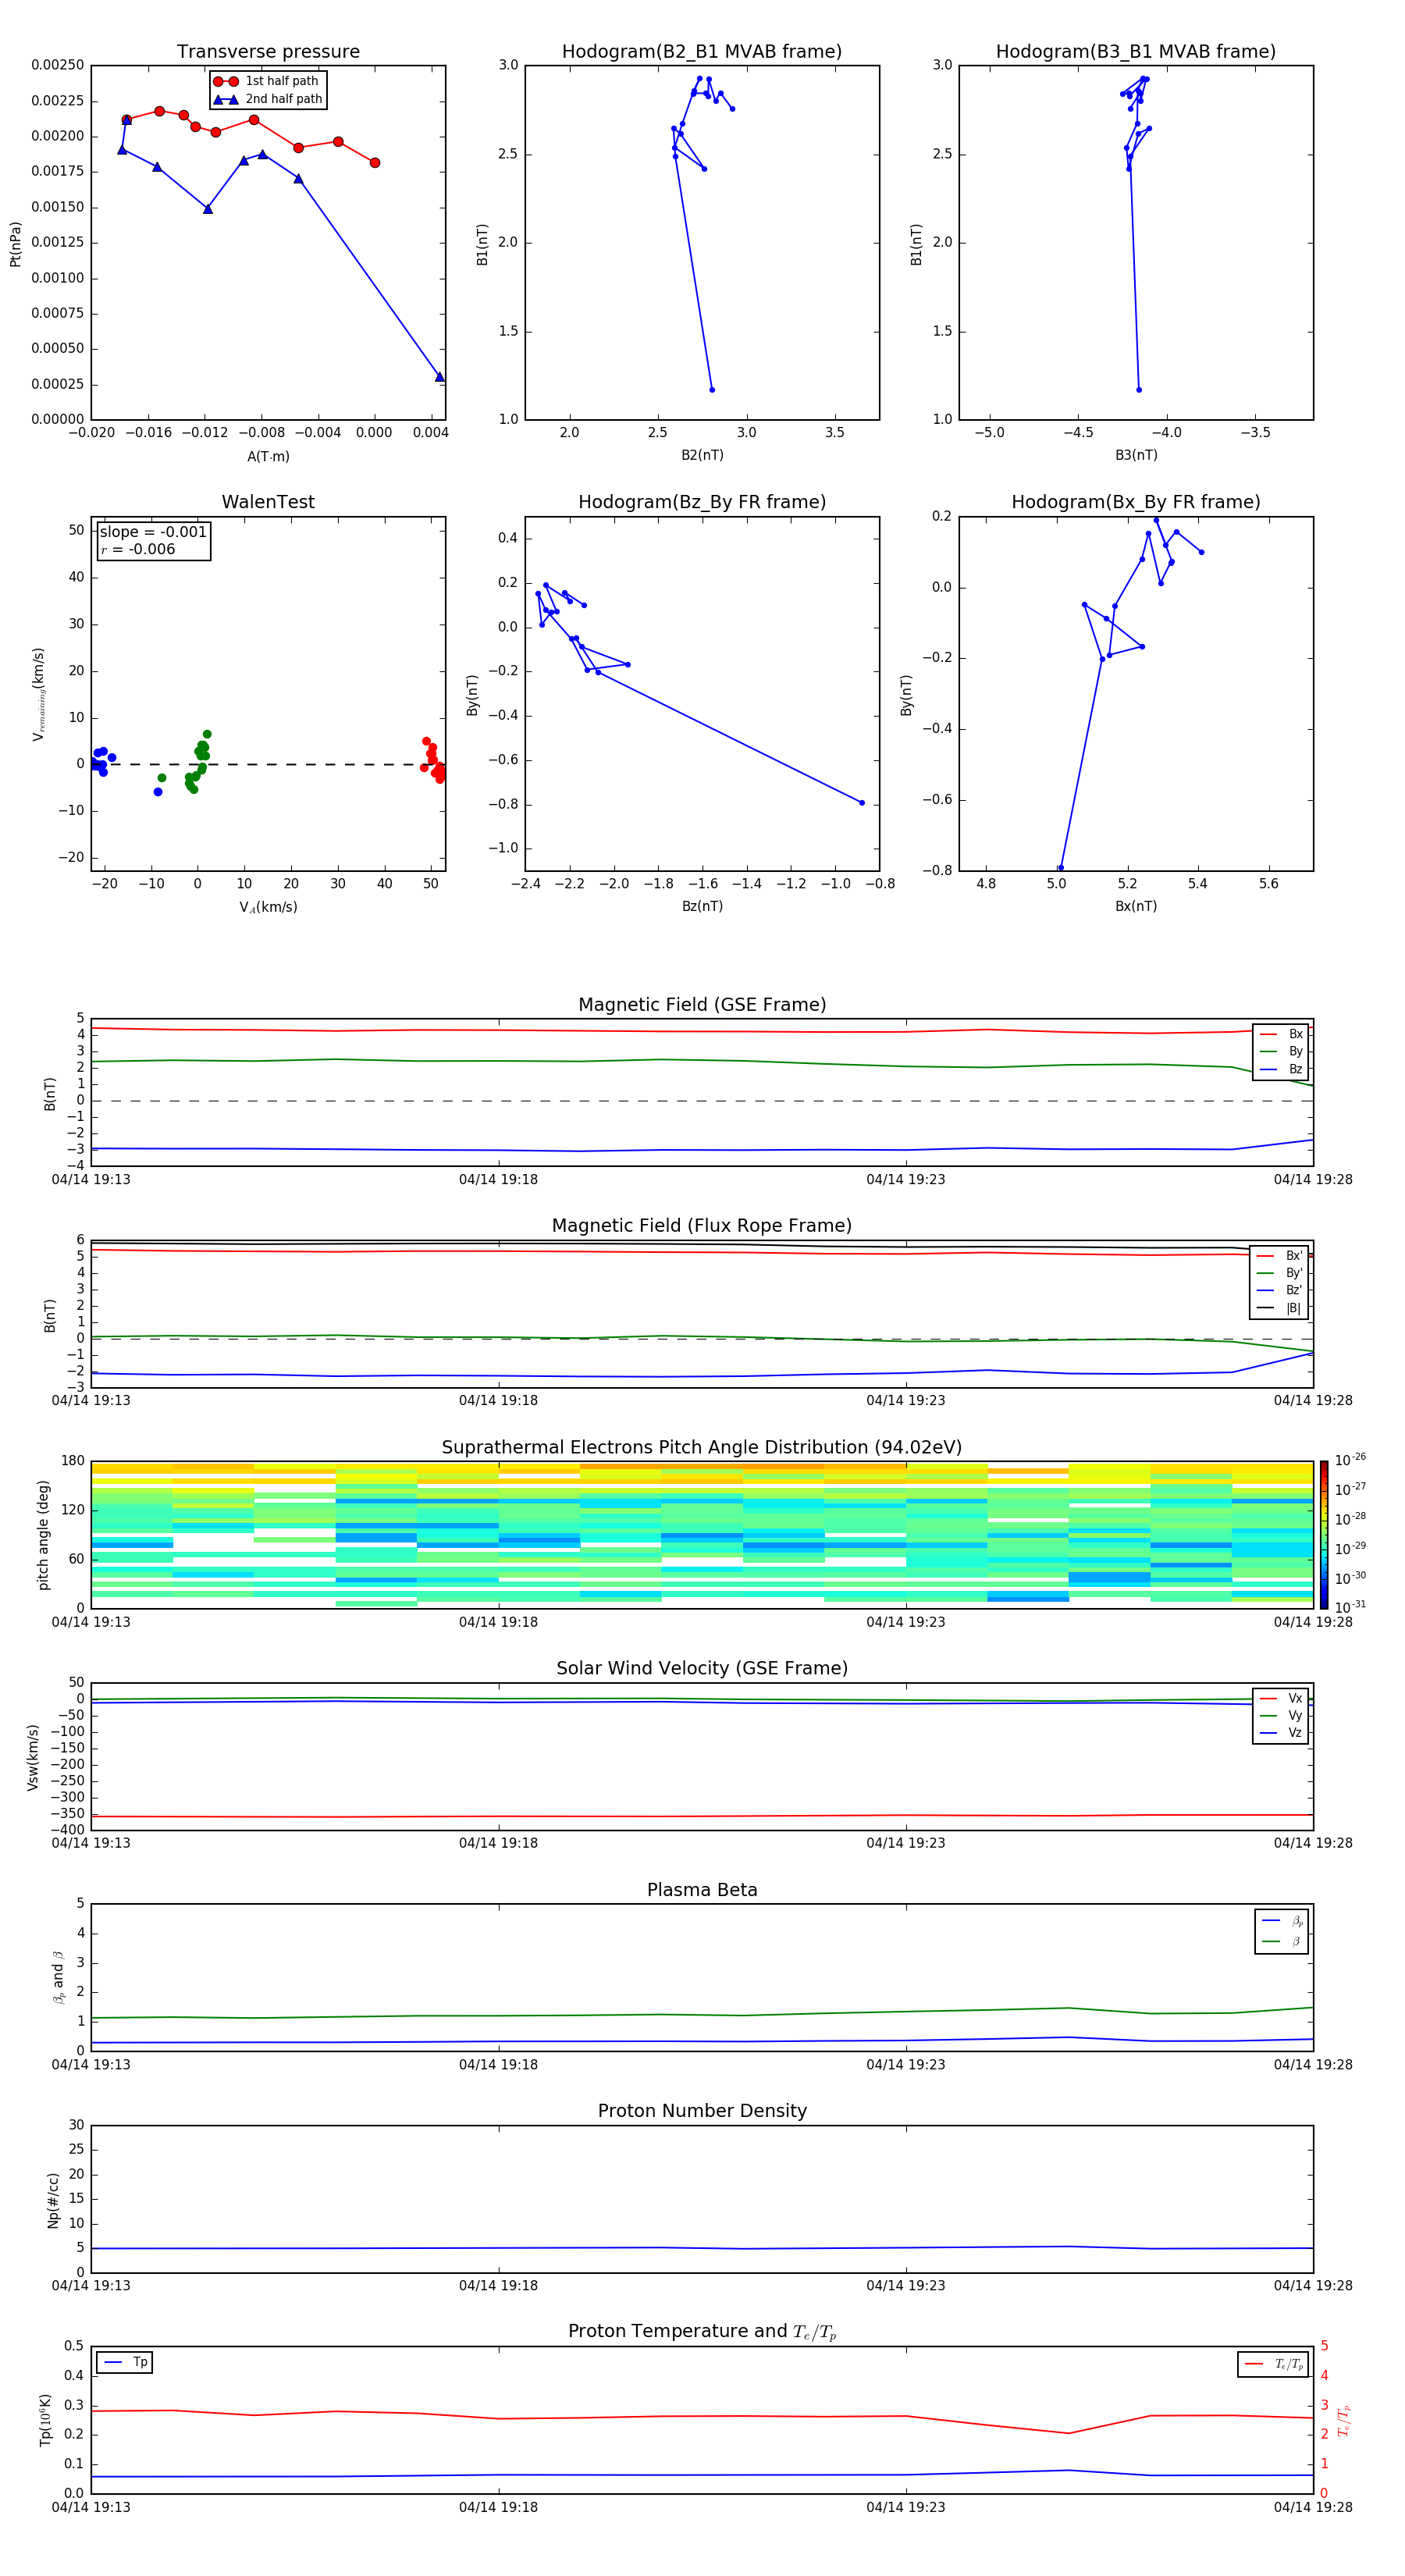Click the 'Plasma Beta' plot title
The width and height of the screenshot is (1405, 2576).
(702, 1890)
